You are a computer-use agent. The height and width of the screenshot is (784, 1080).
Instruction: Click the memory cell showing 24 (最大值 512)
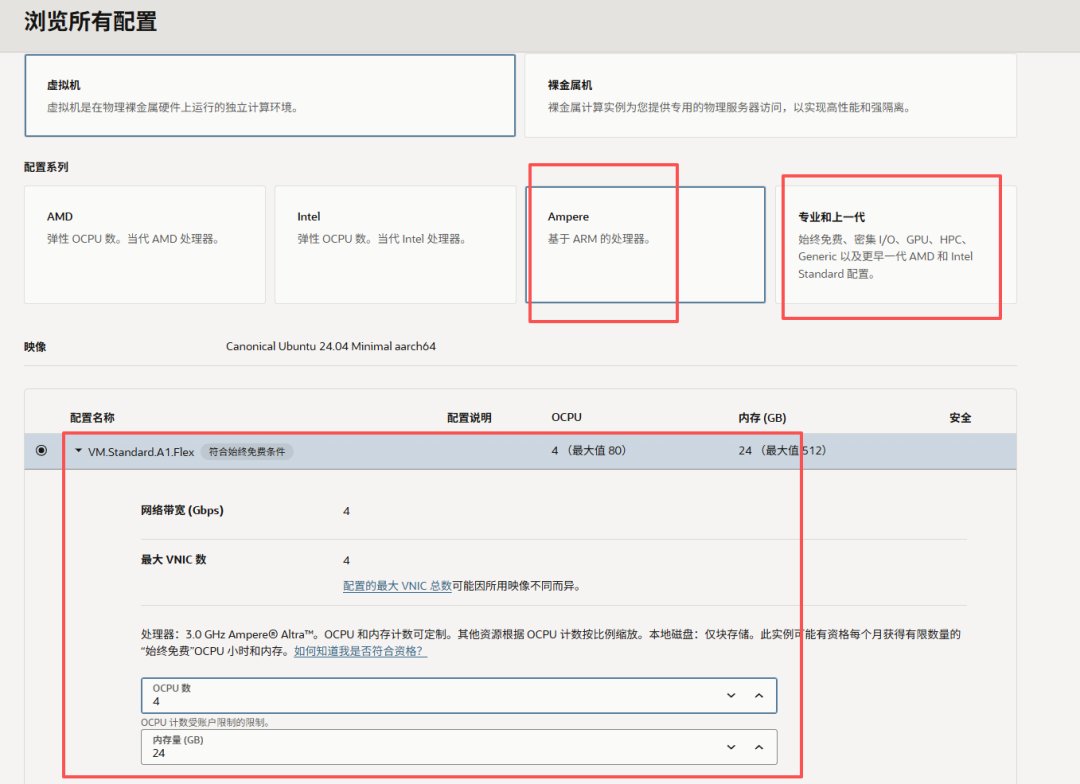point(782,451)
